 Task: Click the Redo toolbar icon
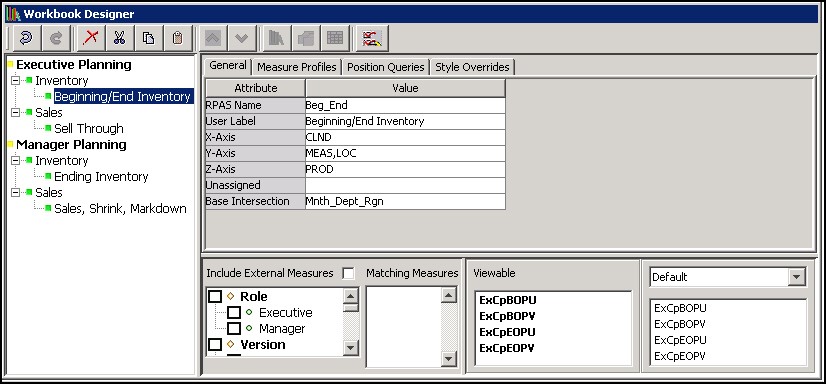tap(55, 38)
